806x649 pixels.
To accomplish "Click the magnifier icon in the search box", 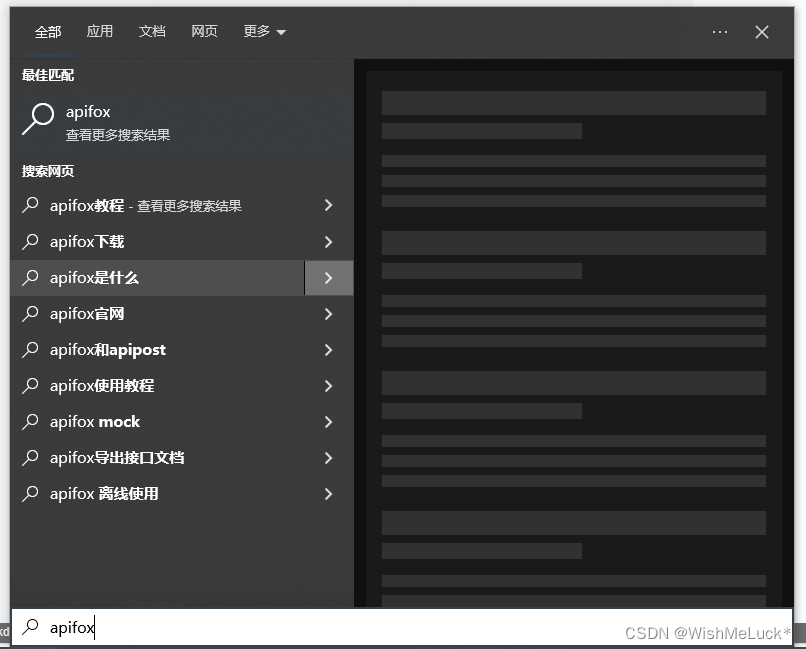I will (30, 626).
